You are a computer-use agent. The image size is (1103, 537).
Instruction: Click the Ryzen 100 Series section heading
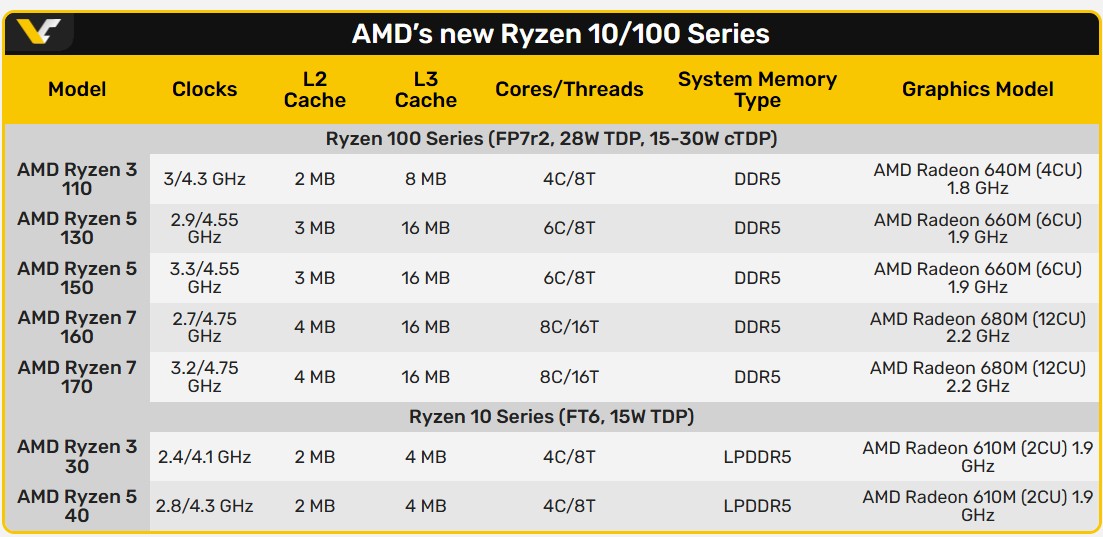(552, 138)
